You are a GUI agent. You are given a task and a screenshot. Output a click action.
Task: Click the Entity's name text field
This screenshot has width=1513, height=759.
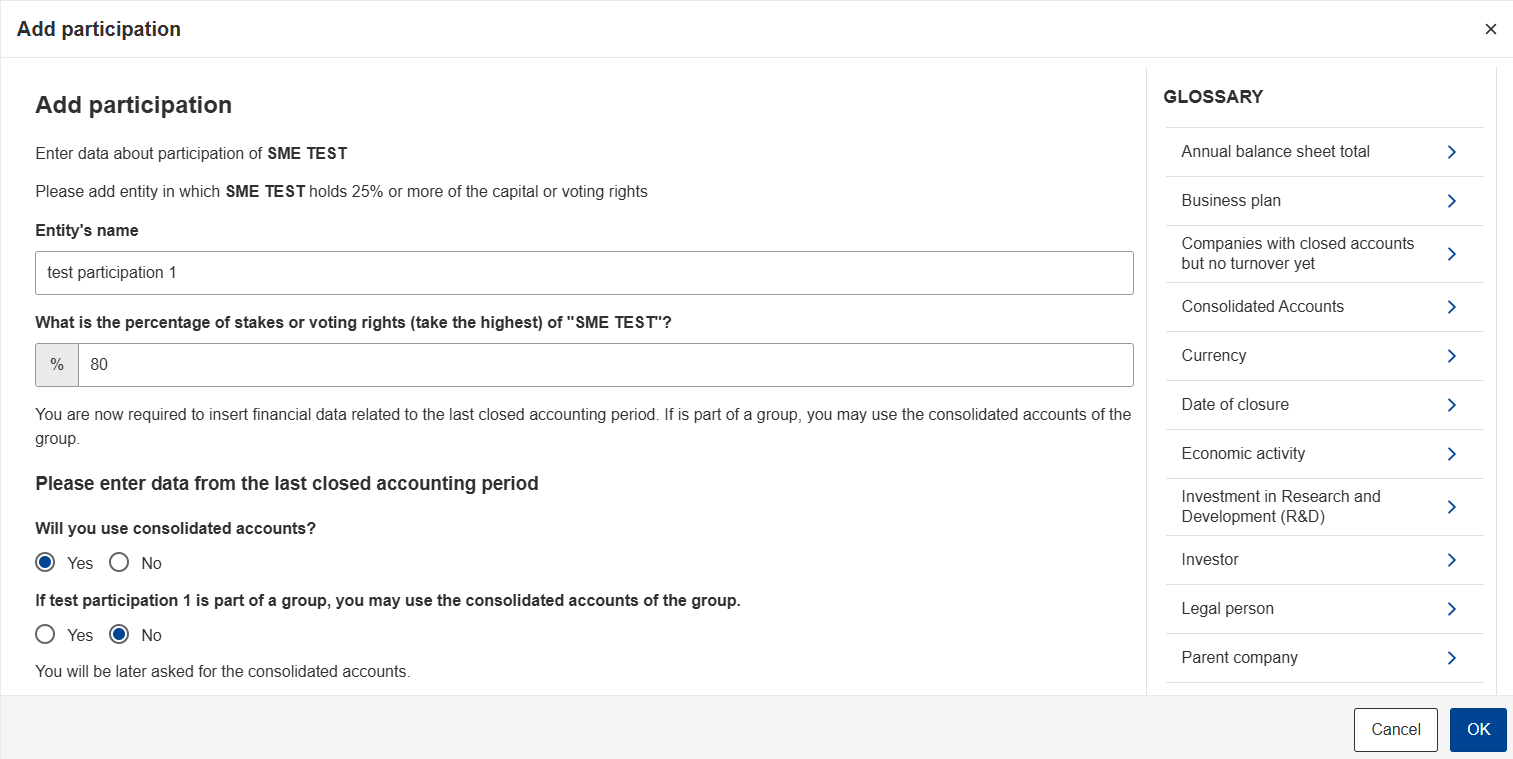(584, 273)
